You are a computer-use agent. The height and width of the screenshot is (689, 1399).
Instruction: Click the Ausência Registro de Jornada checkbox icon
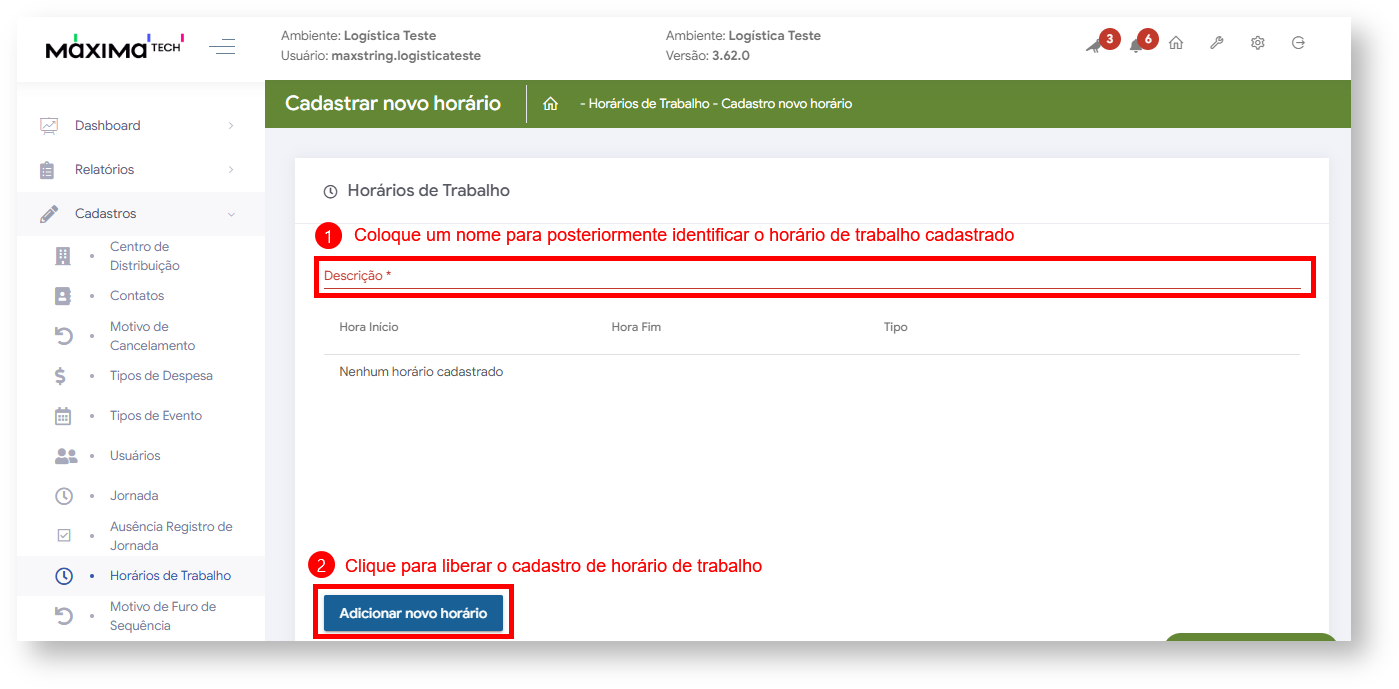64,536
